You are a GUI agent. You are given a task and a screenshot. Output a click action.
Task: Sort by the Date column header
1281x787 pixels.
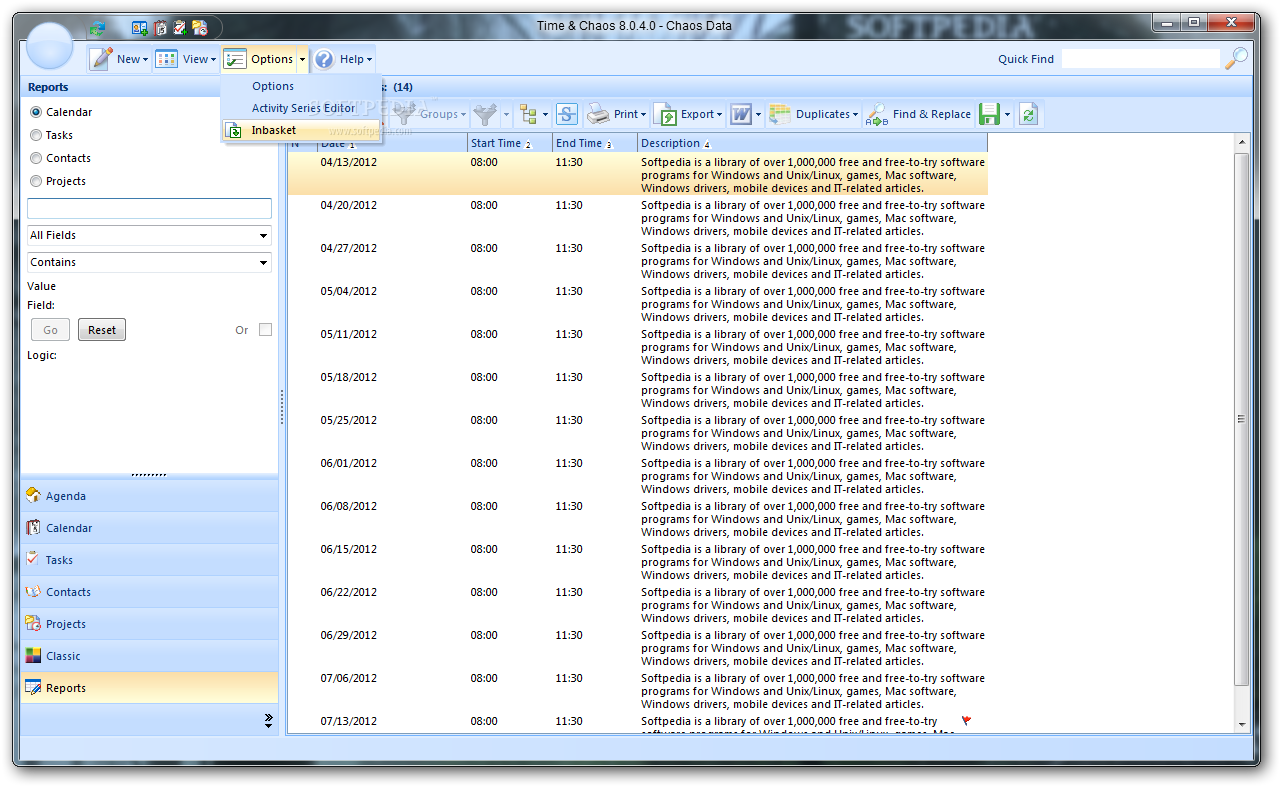click(x=392, y=143)
